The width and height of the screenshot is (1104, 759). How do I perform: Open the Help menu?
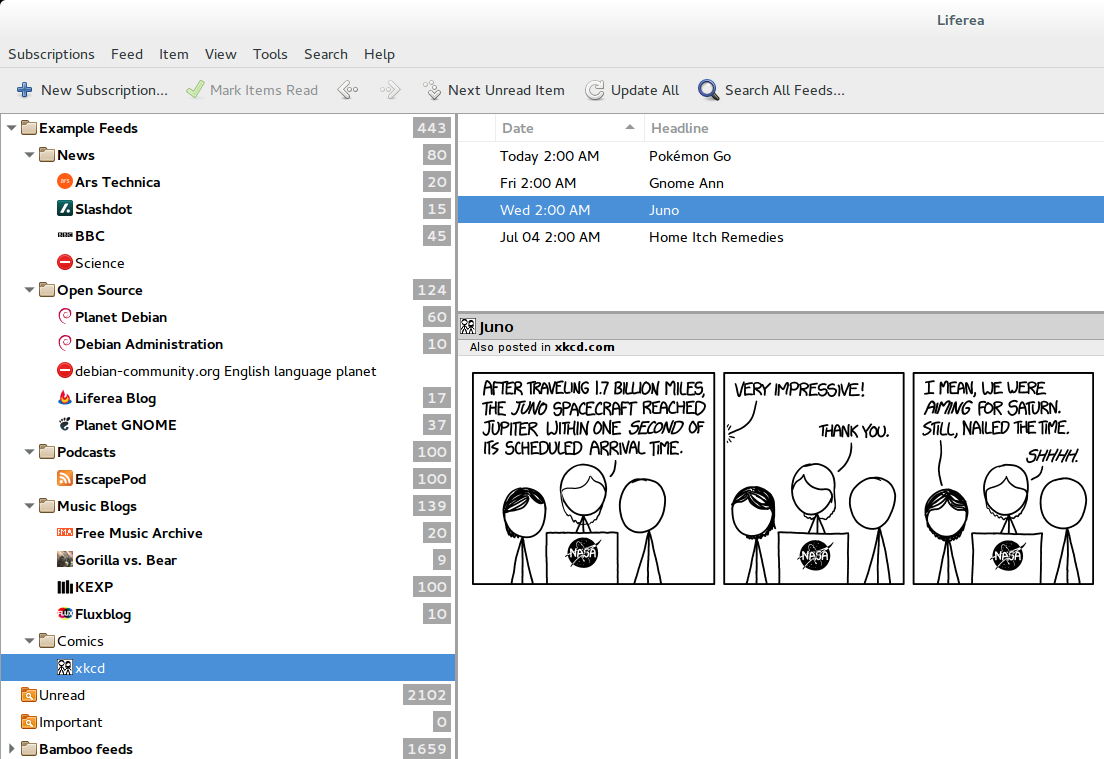380,54
